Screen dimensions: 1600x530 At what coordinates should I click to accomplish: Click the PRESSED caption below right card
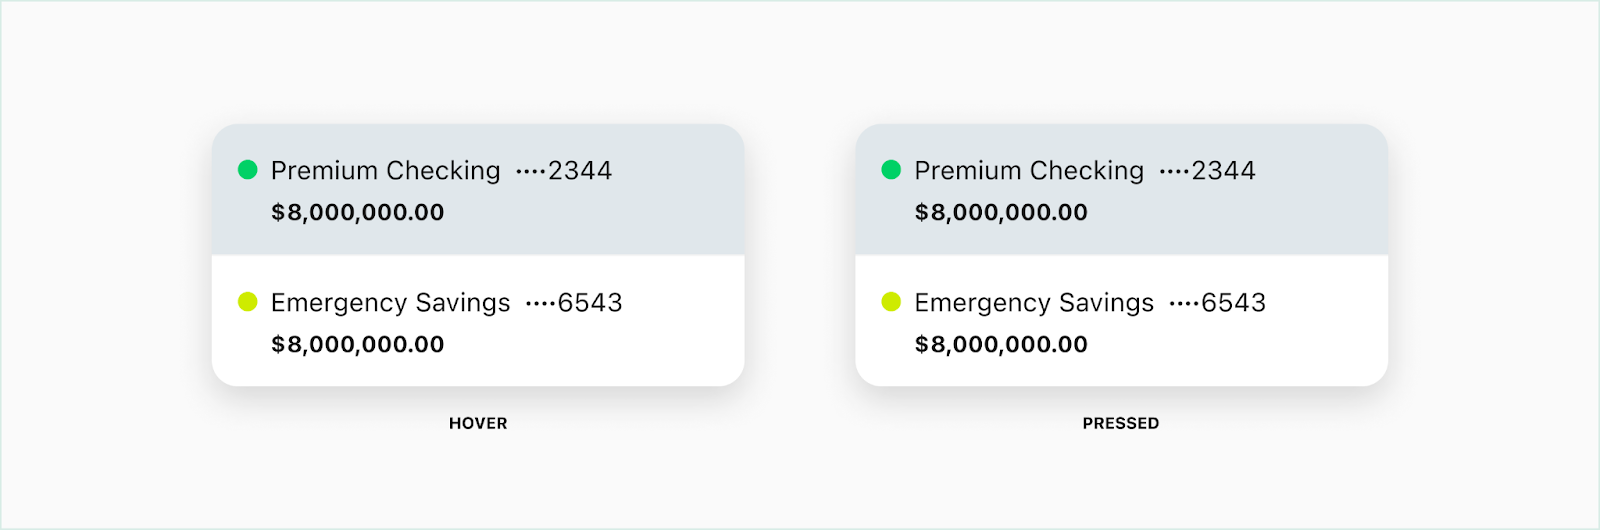pos(1121,423)
